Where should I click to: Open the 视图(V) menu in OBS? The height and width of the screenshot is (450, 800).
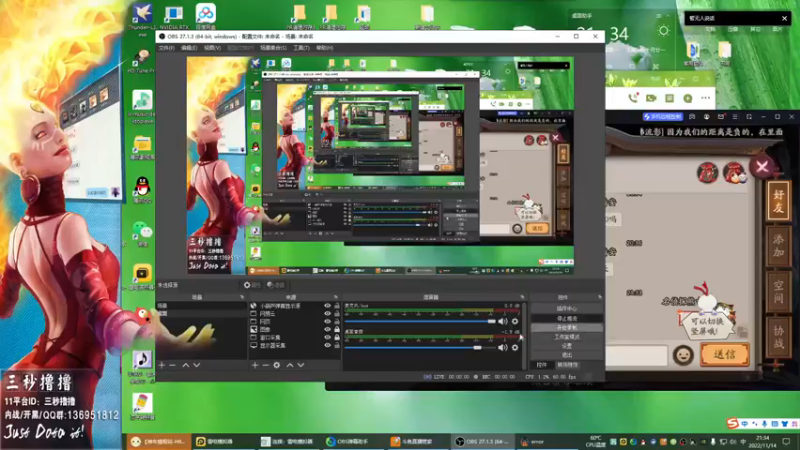click(x=212, y=48)
